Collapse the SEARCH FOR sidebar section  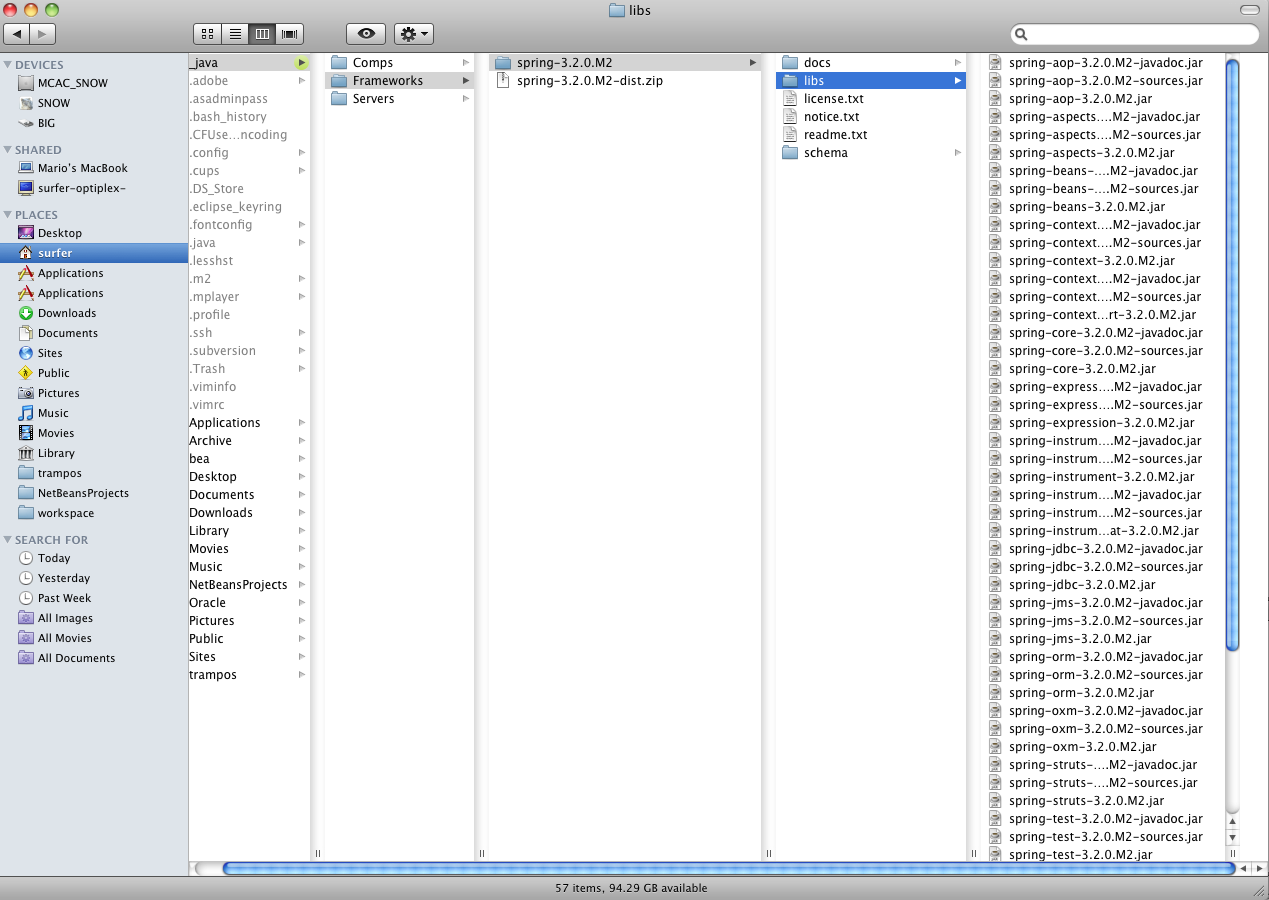tap(8, 540)
